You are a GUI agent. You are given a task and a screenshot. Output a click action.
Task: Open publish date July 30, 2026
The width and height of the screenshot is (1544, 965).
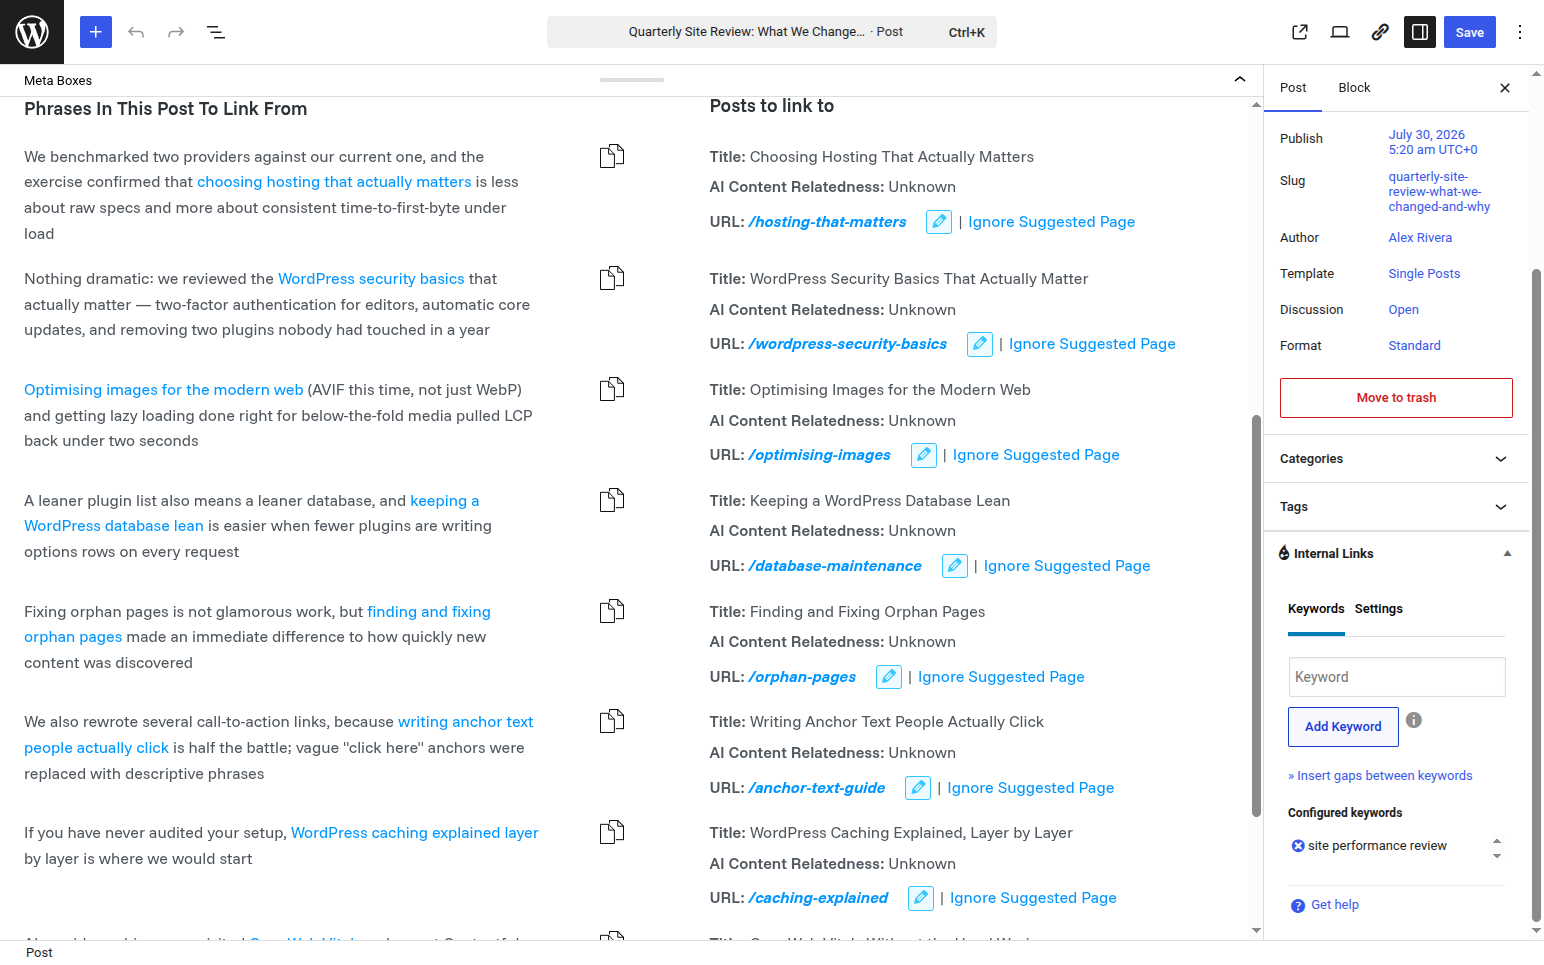pyautogui.click(x=1432, y=142)
